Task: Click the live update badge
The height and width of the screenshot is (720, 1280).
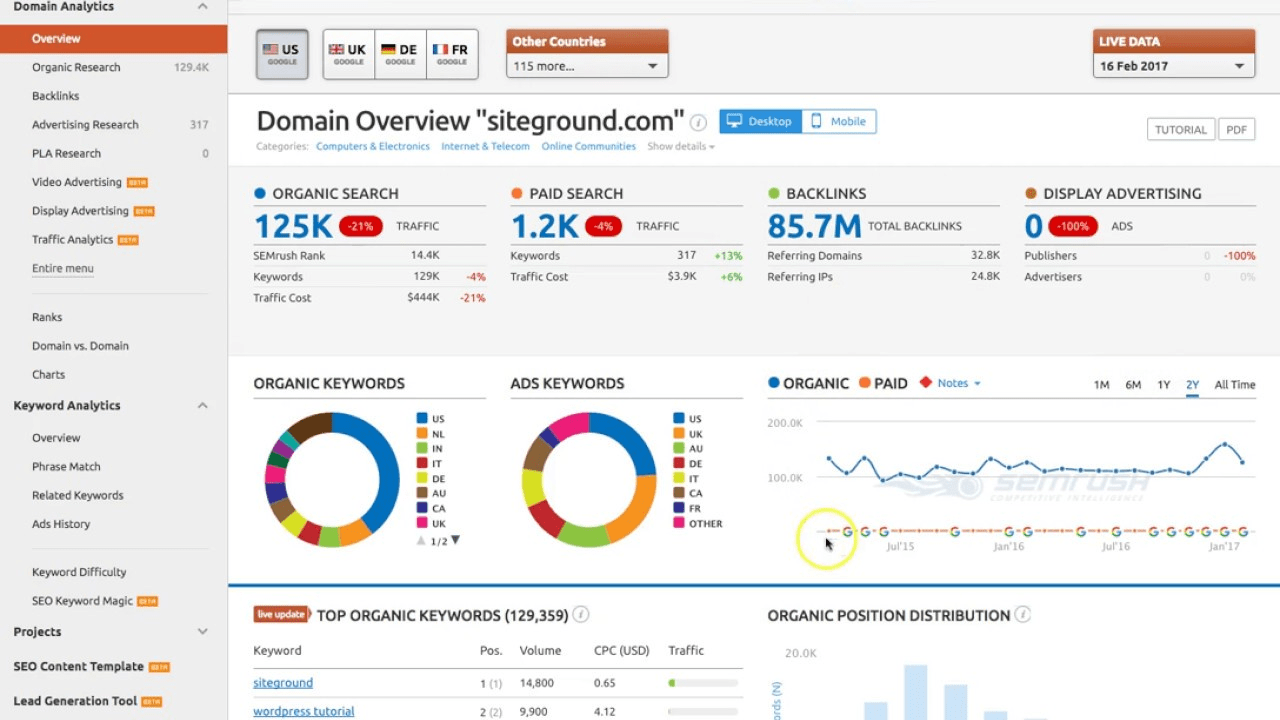Action: pos(281,614)
